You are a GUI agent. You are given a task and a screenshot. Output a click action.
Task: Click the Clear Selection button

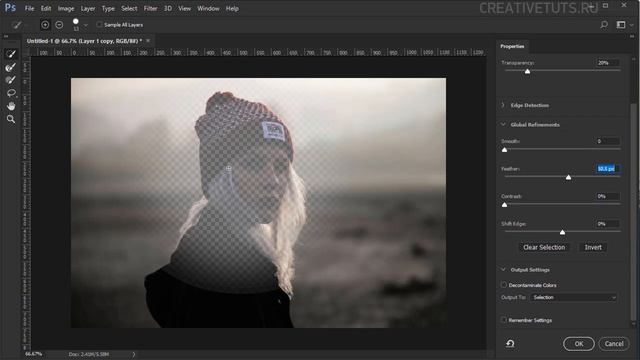click(544, 247)
